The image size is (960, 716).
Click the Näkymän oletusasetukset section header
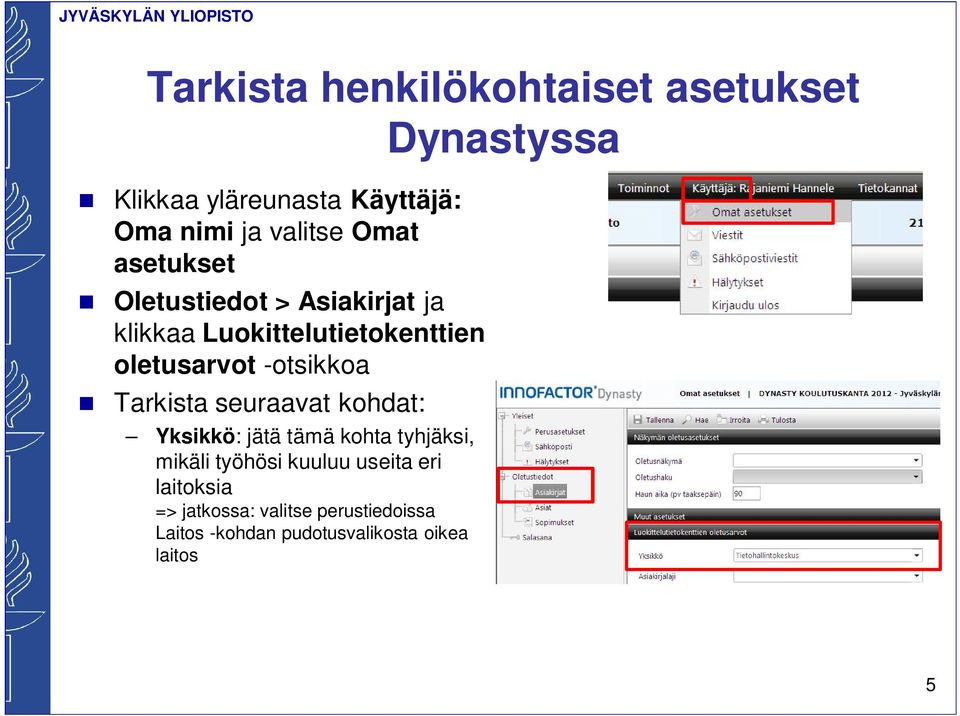point(783,437)
